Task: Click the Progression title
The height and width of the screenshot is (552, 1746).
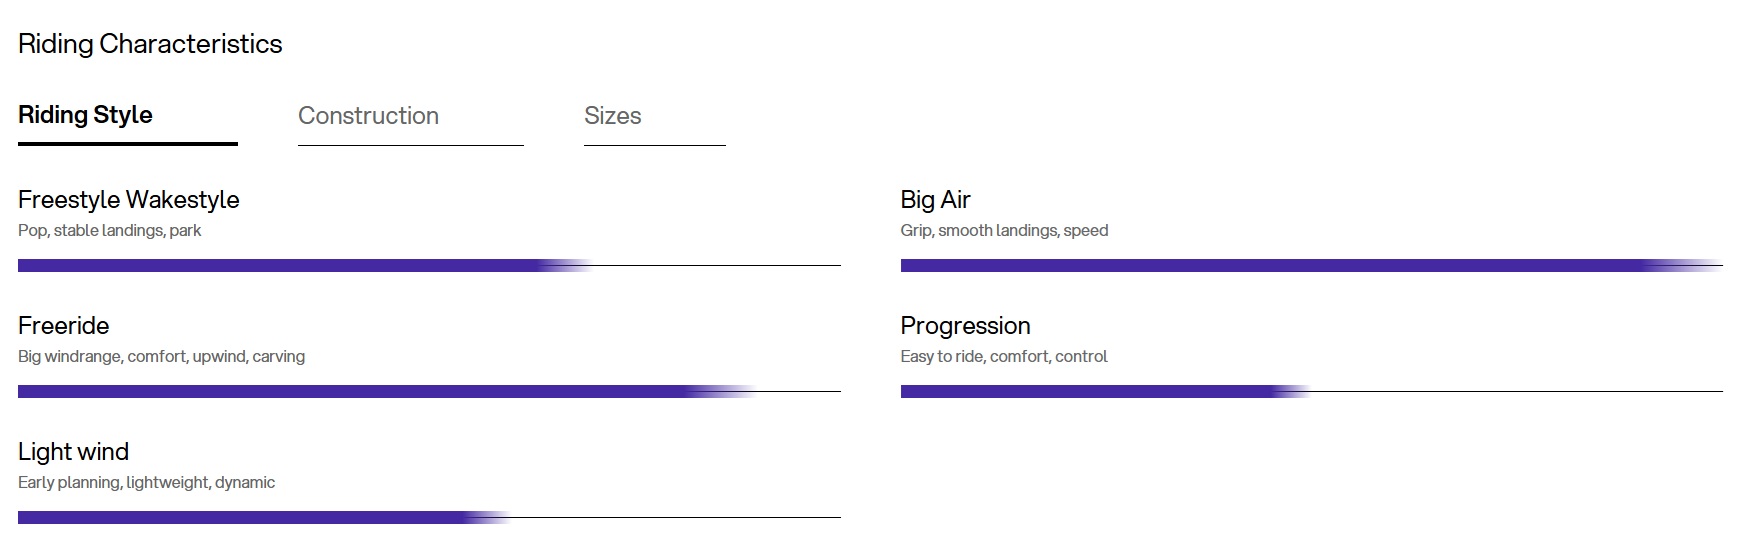Action: click(965, 326)
